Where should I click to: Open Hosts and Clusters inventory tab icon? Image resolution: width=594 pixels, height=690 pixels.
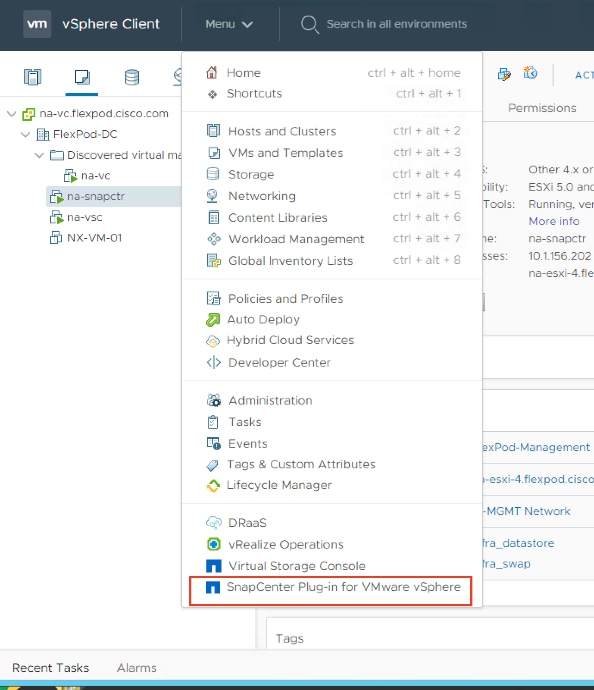[32, 77]
